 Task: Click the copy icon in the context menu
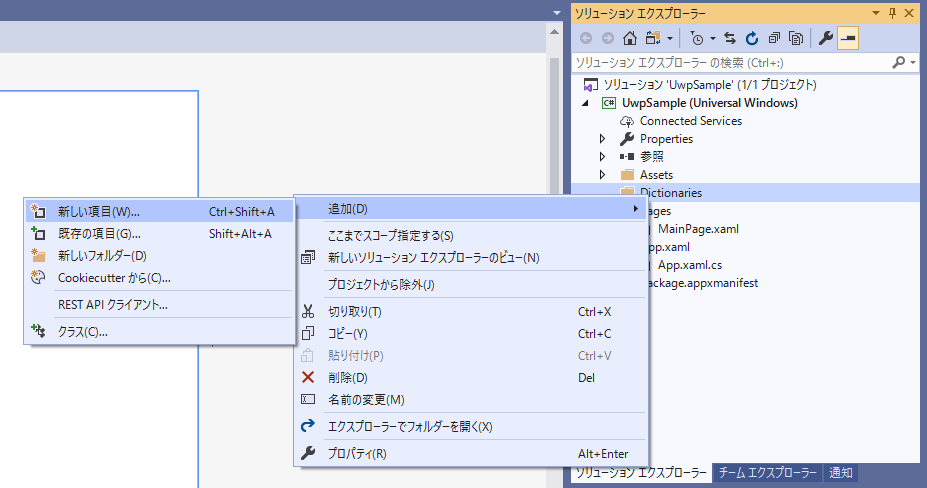pos(308,334)
